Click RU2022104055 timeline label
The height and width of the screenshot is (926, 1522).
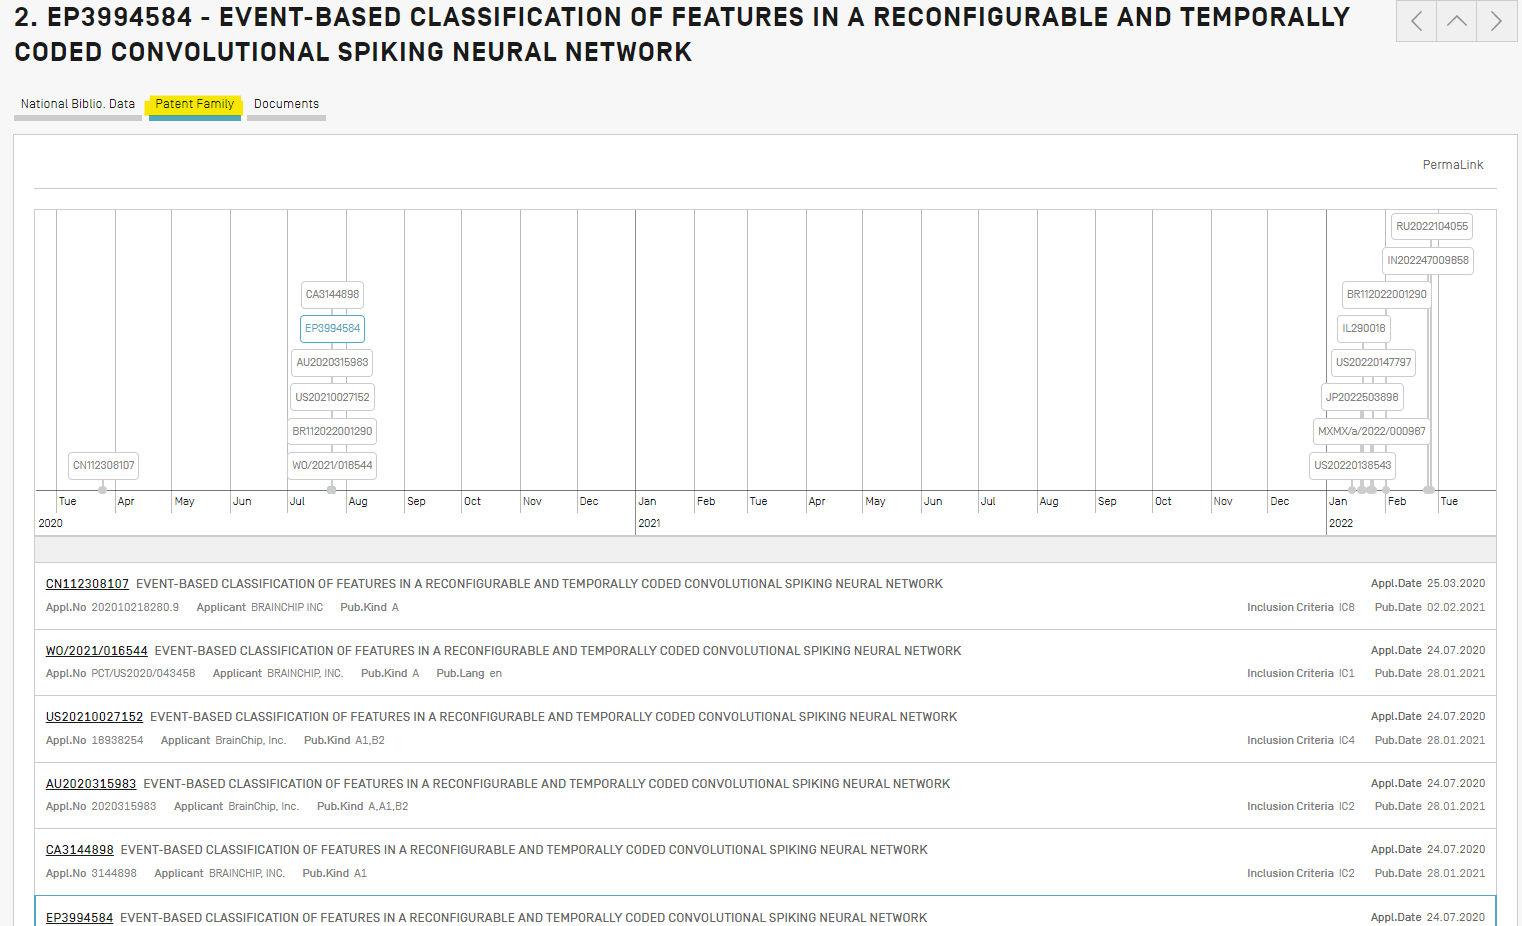pyautogui.click(x=1432, y=226)
